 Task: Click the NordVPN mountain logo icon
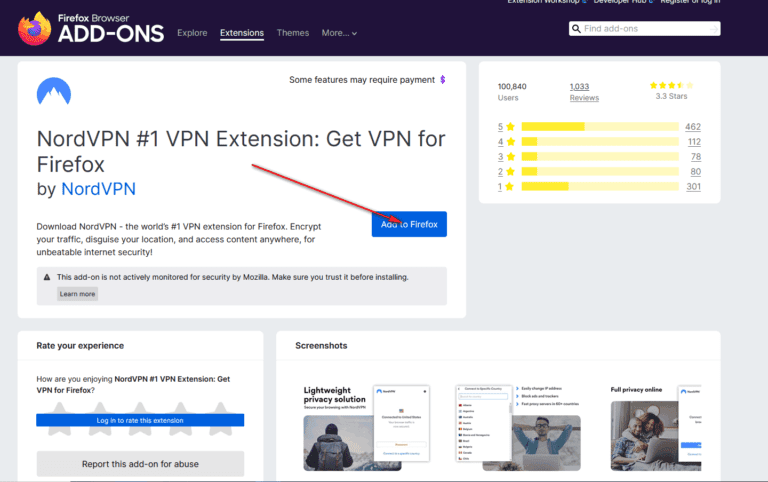tap(54, 91)
